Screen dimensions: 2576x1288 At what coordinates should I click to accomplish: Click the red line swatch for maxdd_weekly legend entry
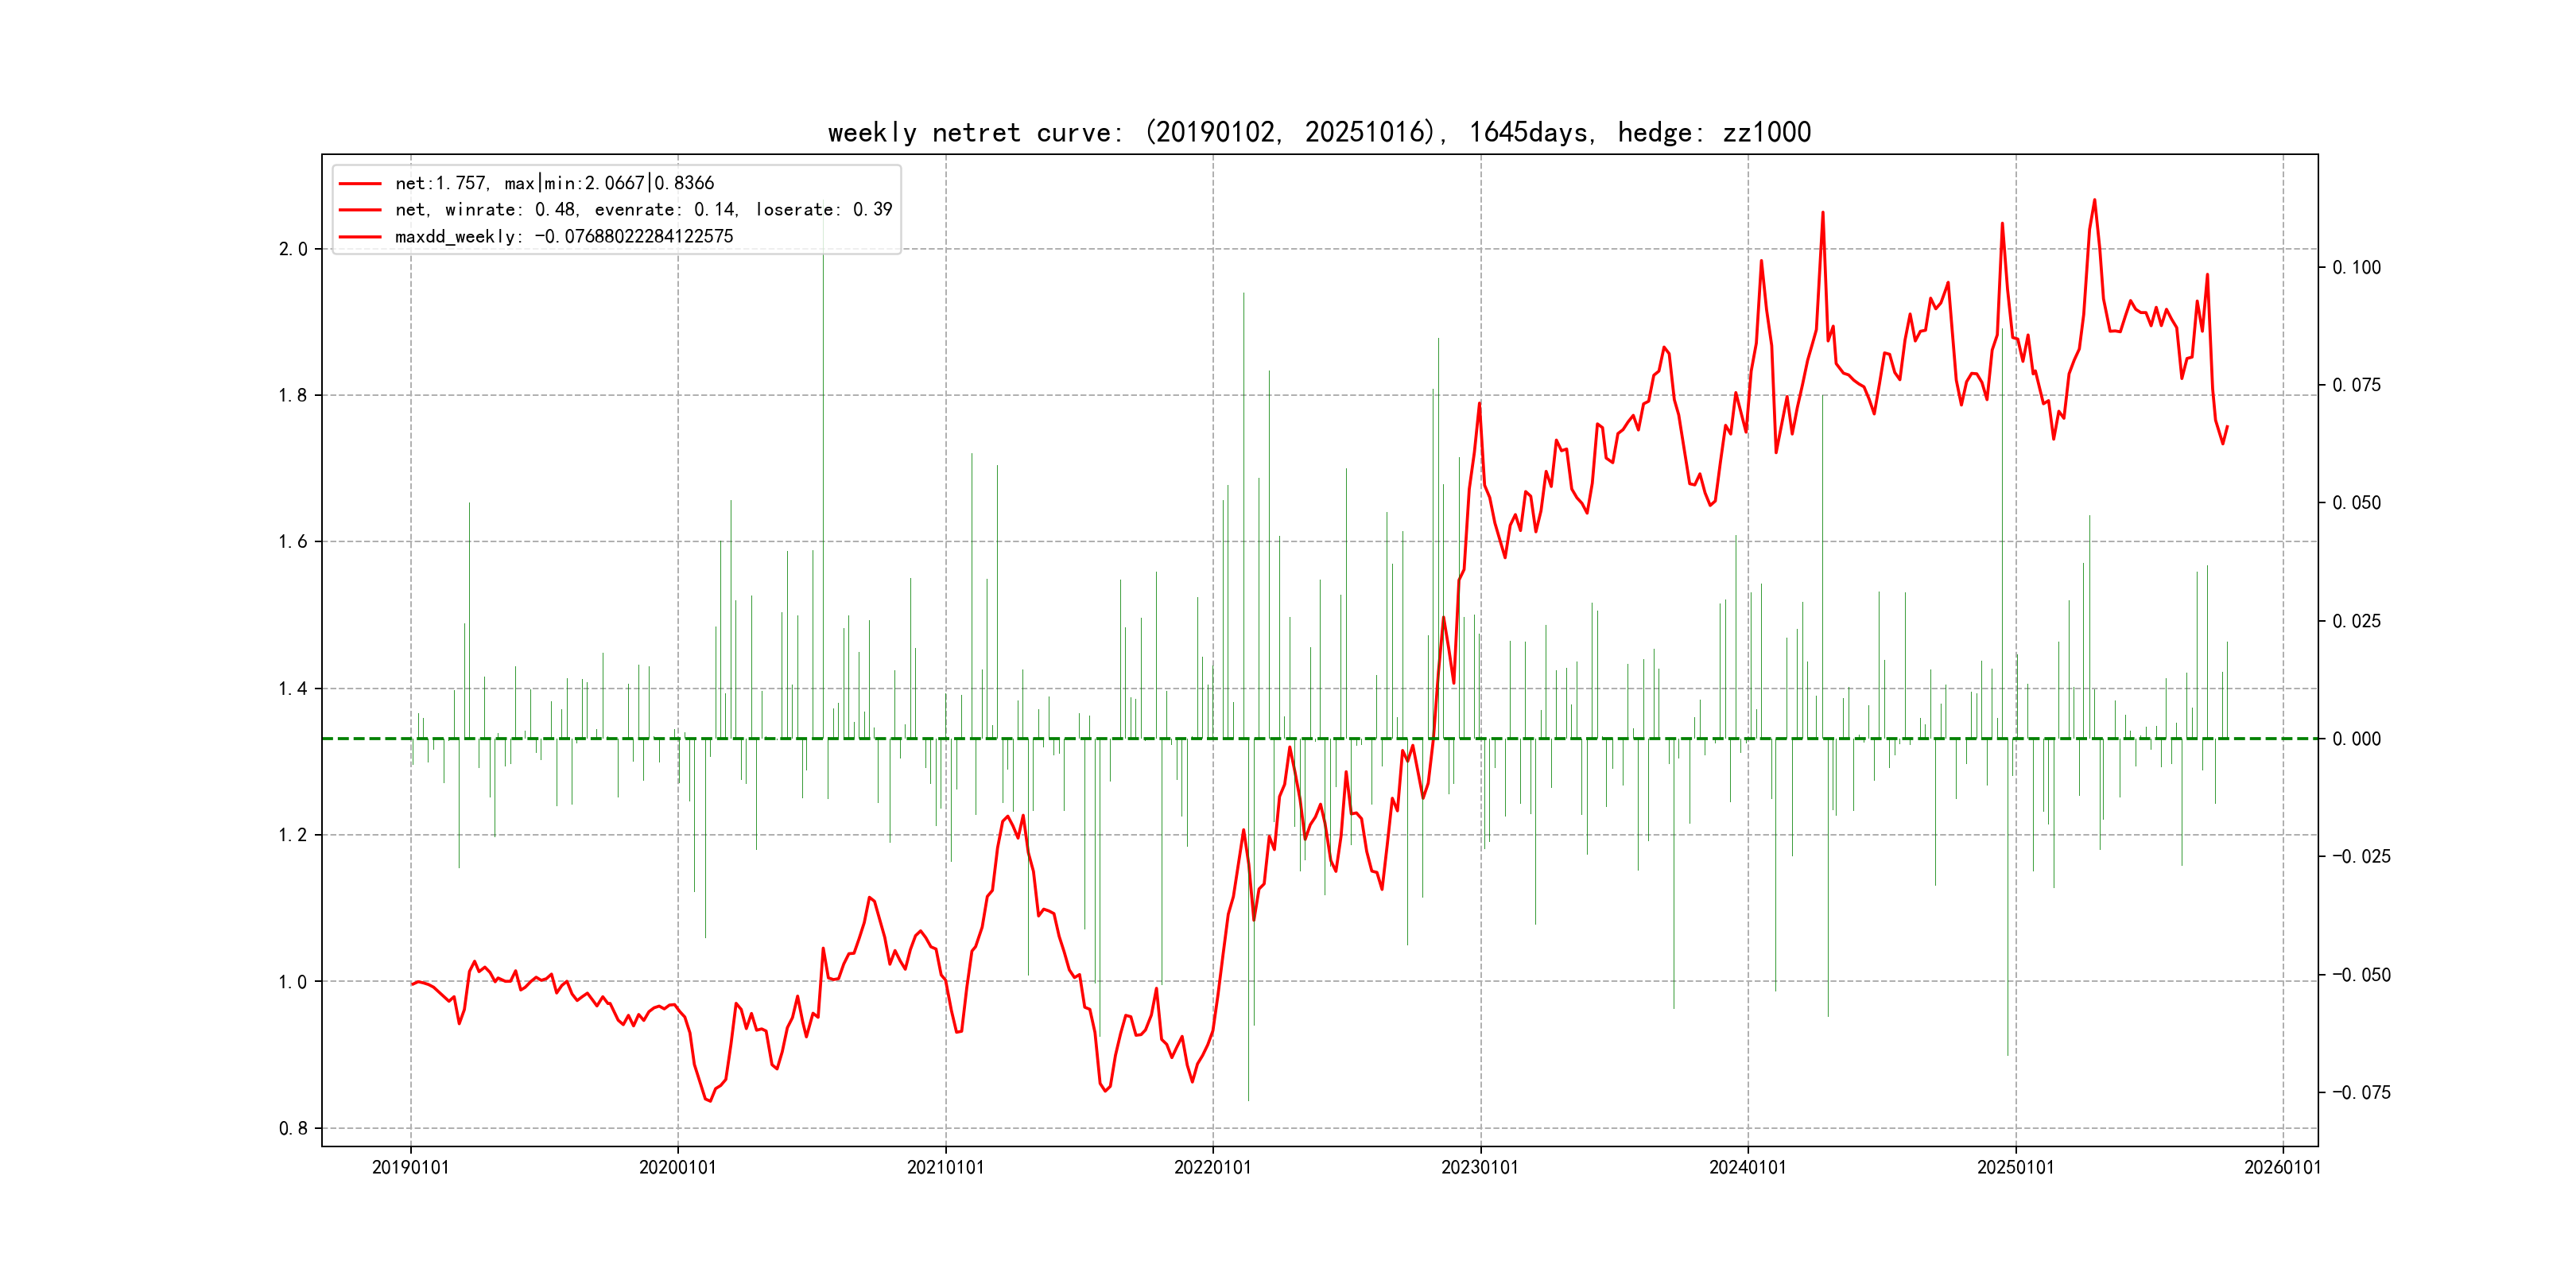360,237
